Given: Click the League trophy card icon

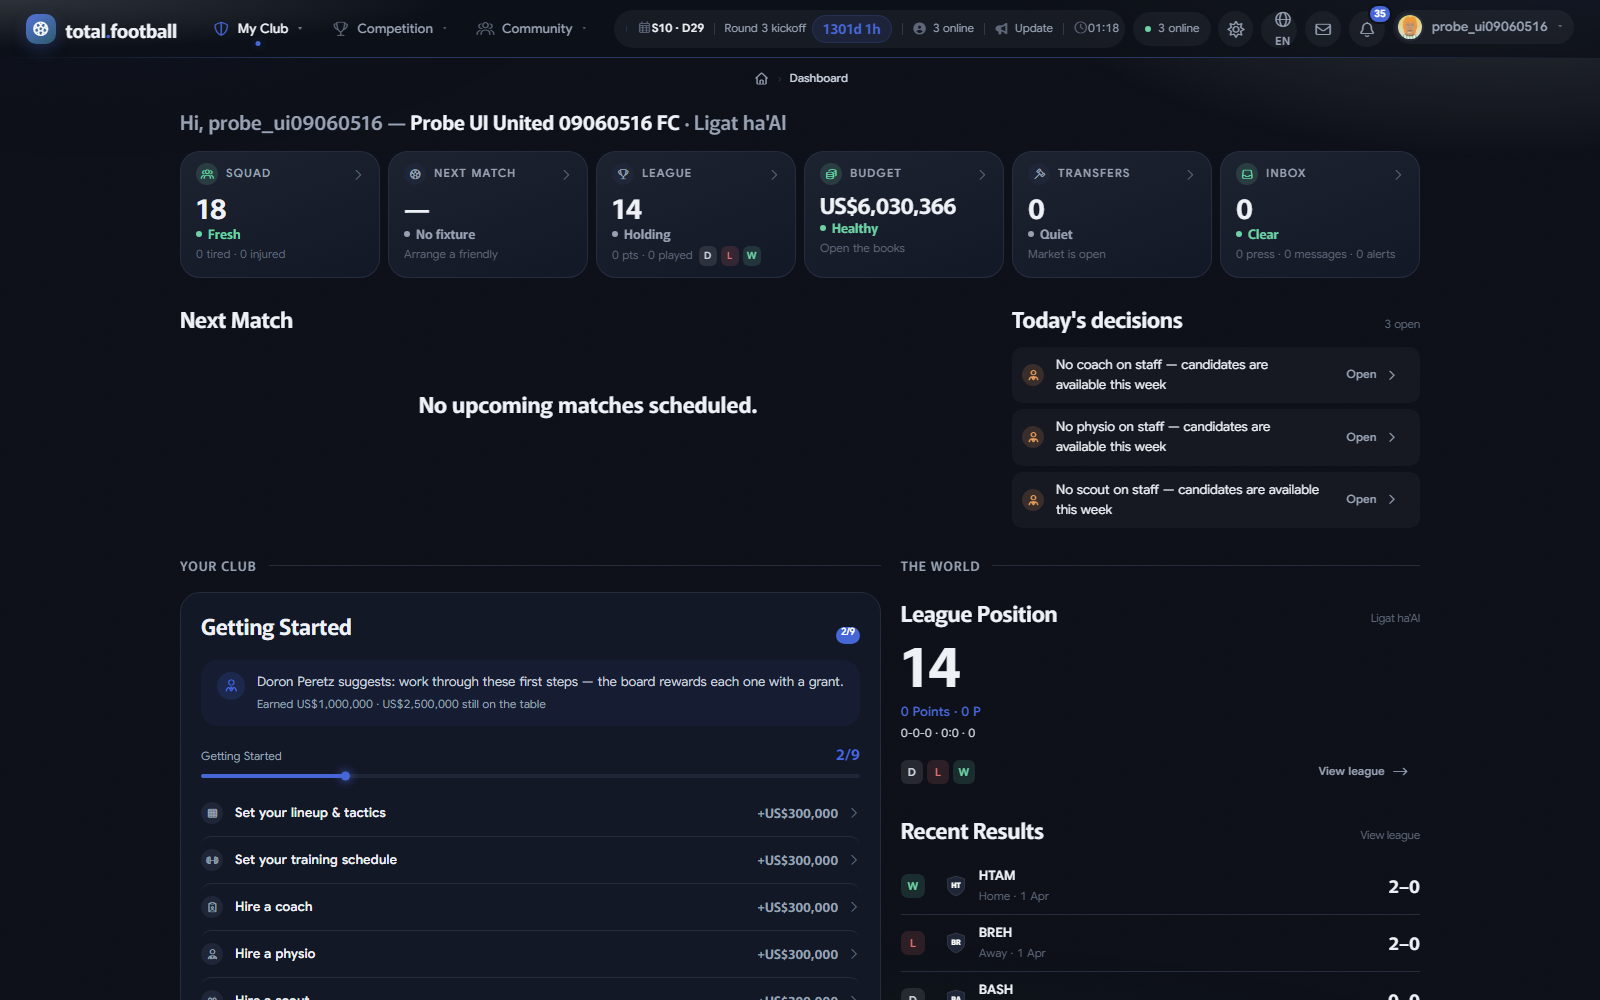Looking at the screenshot, I should point(623,174).
